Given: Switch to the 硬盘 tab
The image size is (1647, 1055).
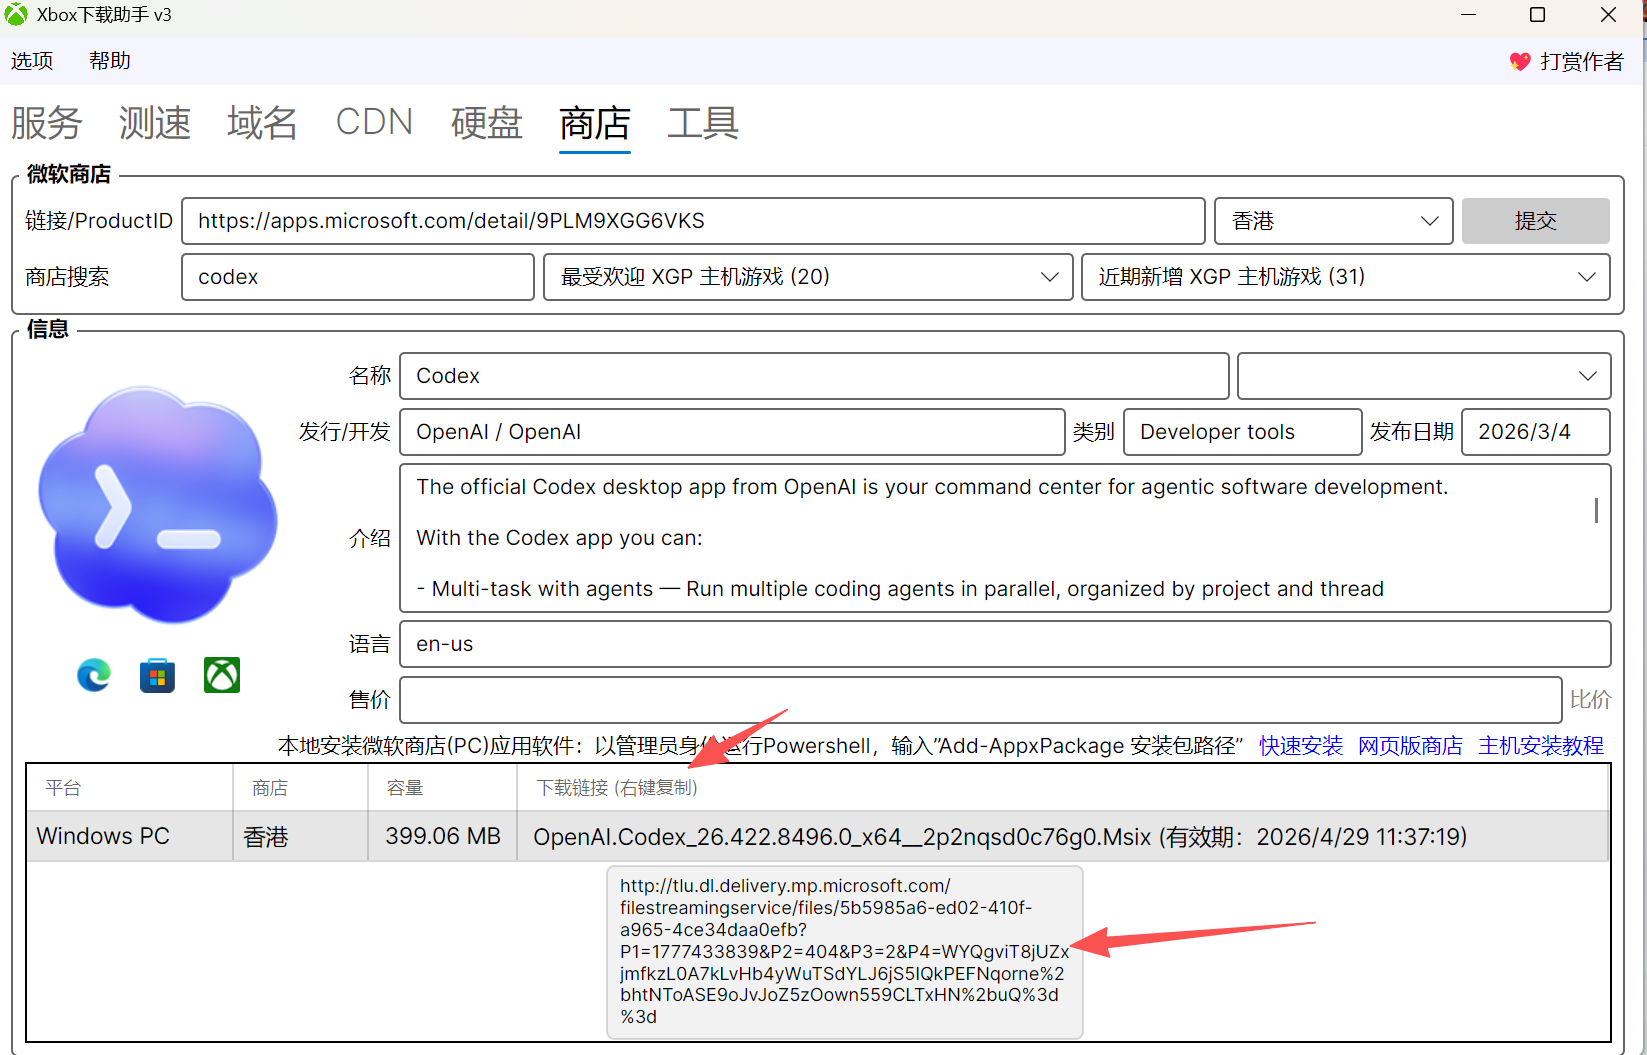Looking at the screenshot, I should [x=487, y=123].
